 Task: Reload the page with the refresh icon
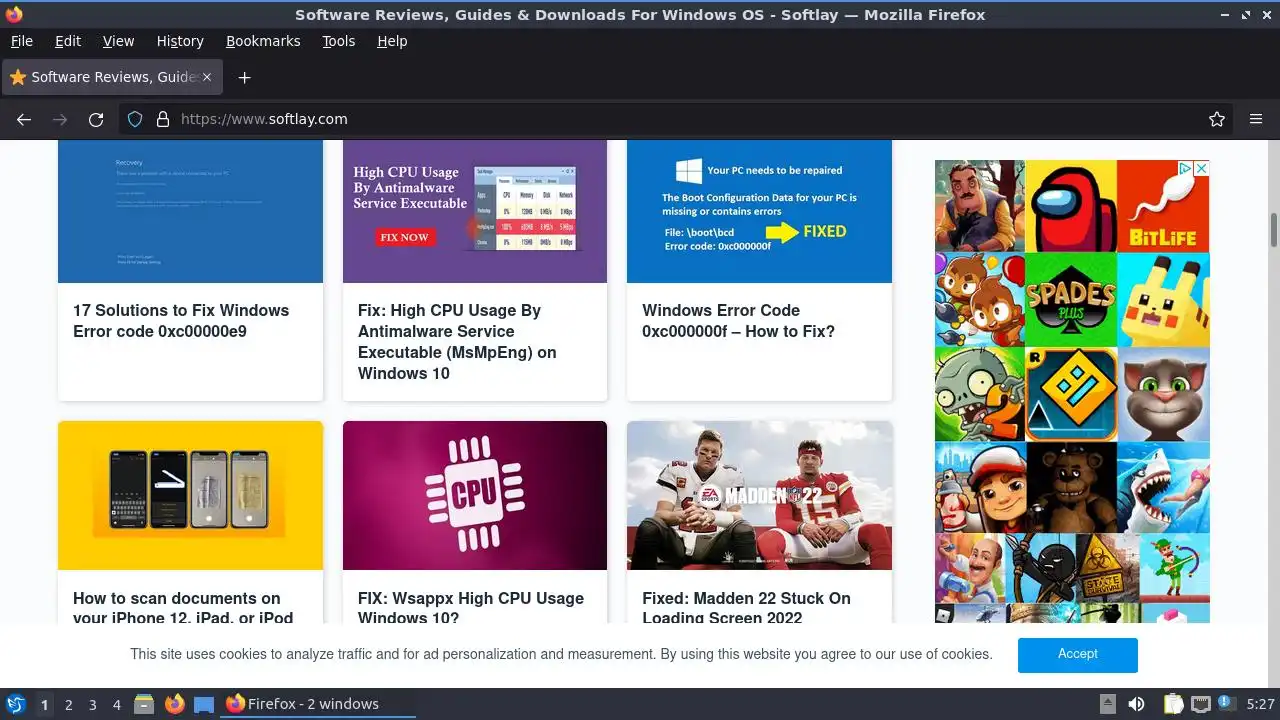click(x=96, y=119)
